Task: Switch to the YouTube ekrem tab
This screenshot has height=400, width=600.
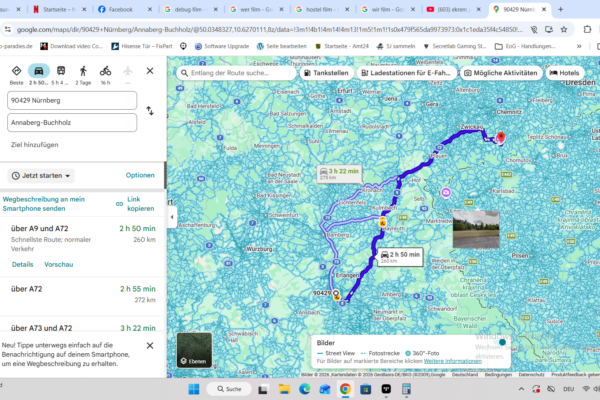Action: (454, 10)
